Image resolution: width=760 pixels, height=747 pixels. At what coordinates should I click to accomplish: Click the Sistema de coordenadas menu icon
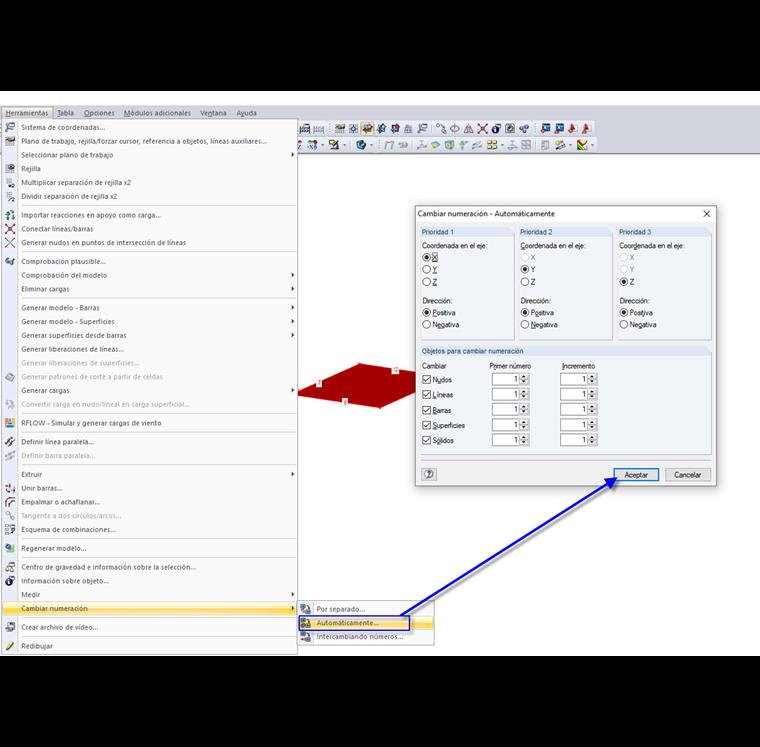10,127
